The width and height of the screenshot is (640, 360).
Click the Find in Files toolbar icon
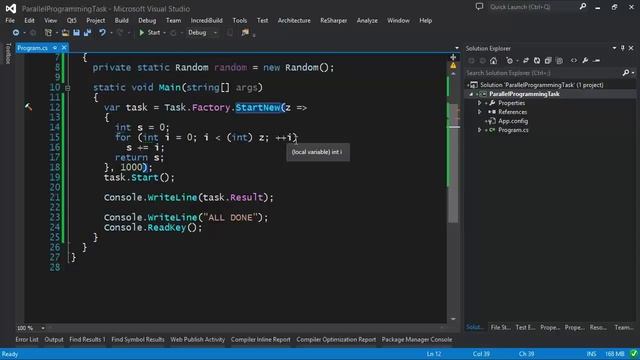click(245, 33)
